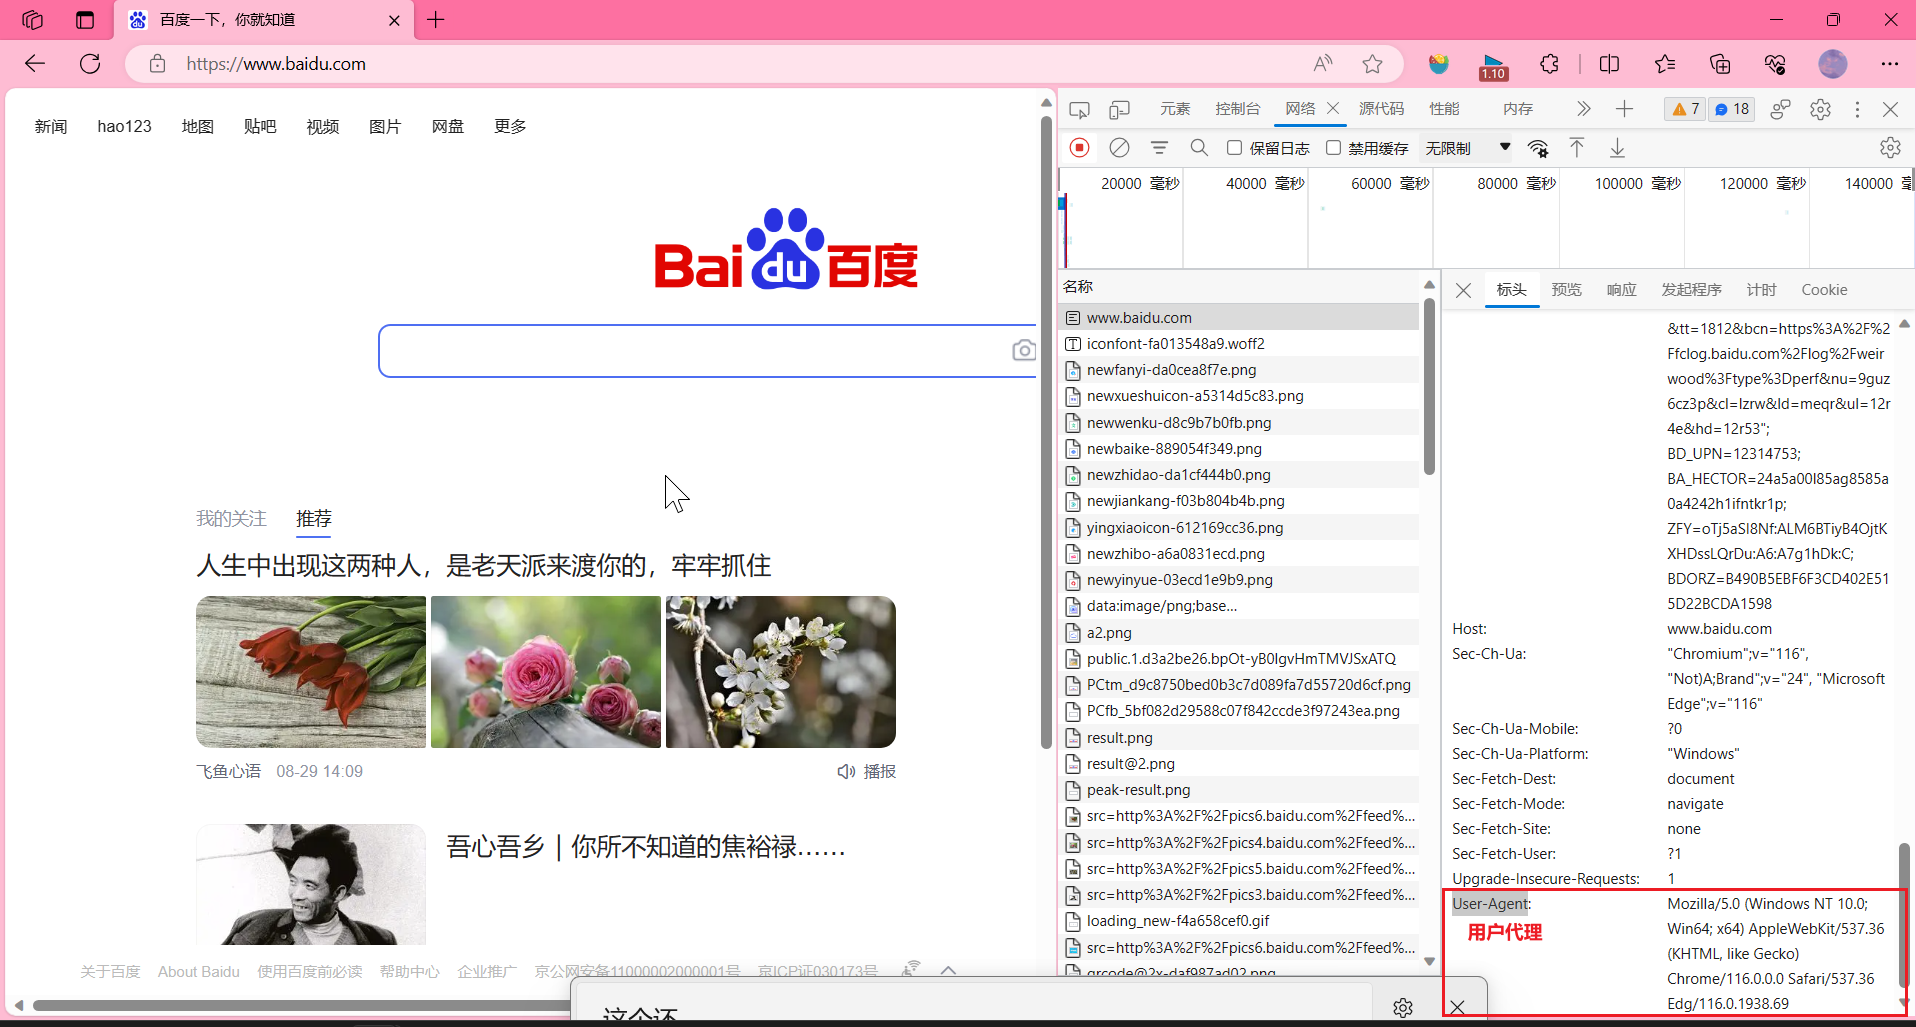
Task: Open the user profile avatar
Action: pos(1832,64)
